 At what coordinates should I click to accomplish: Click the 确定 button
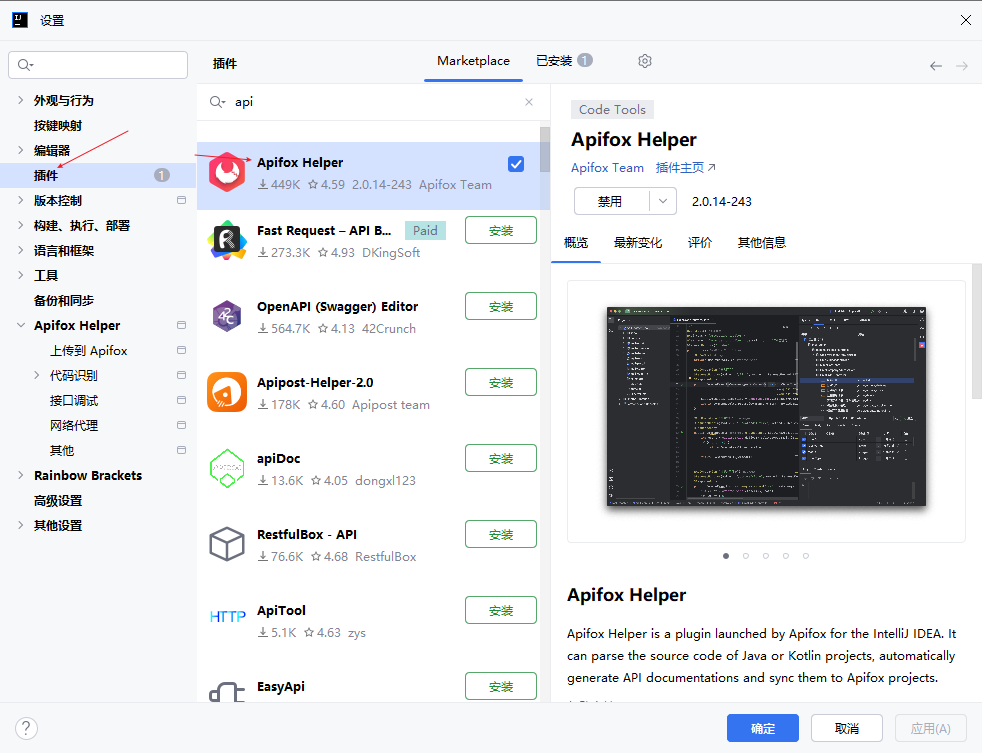coord(763,728)
